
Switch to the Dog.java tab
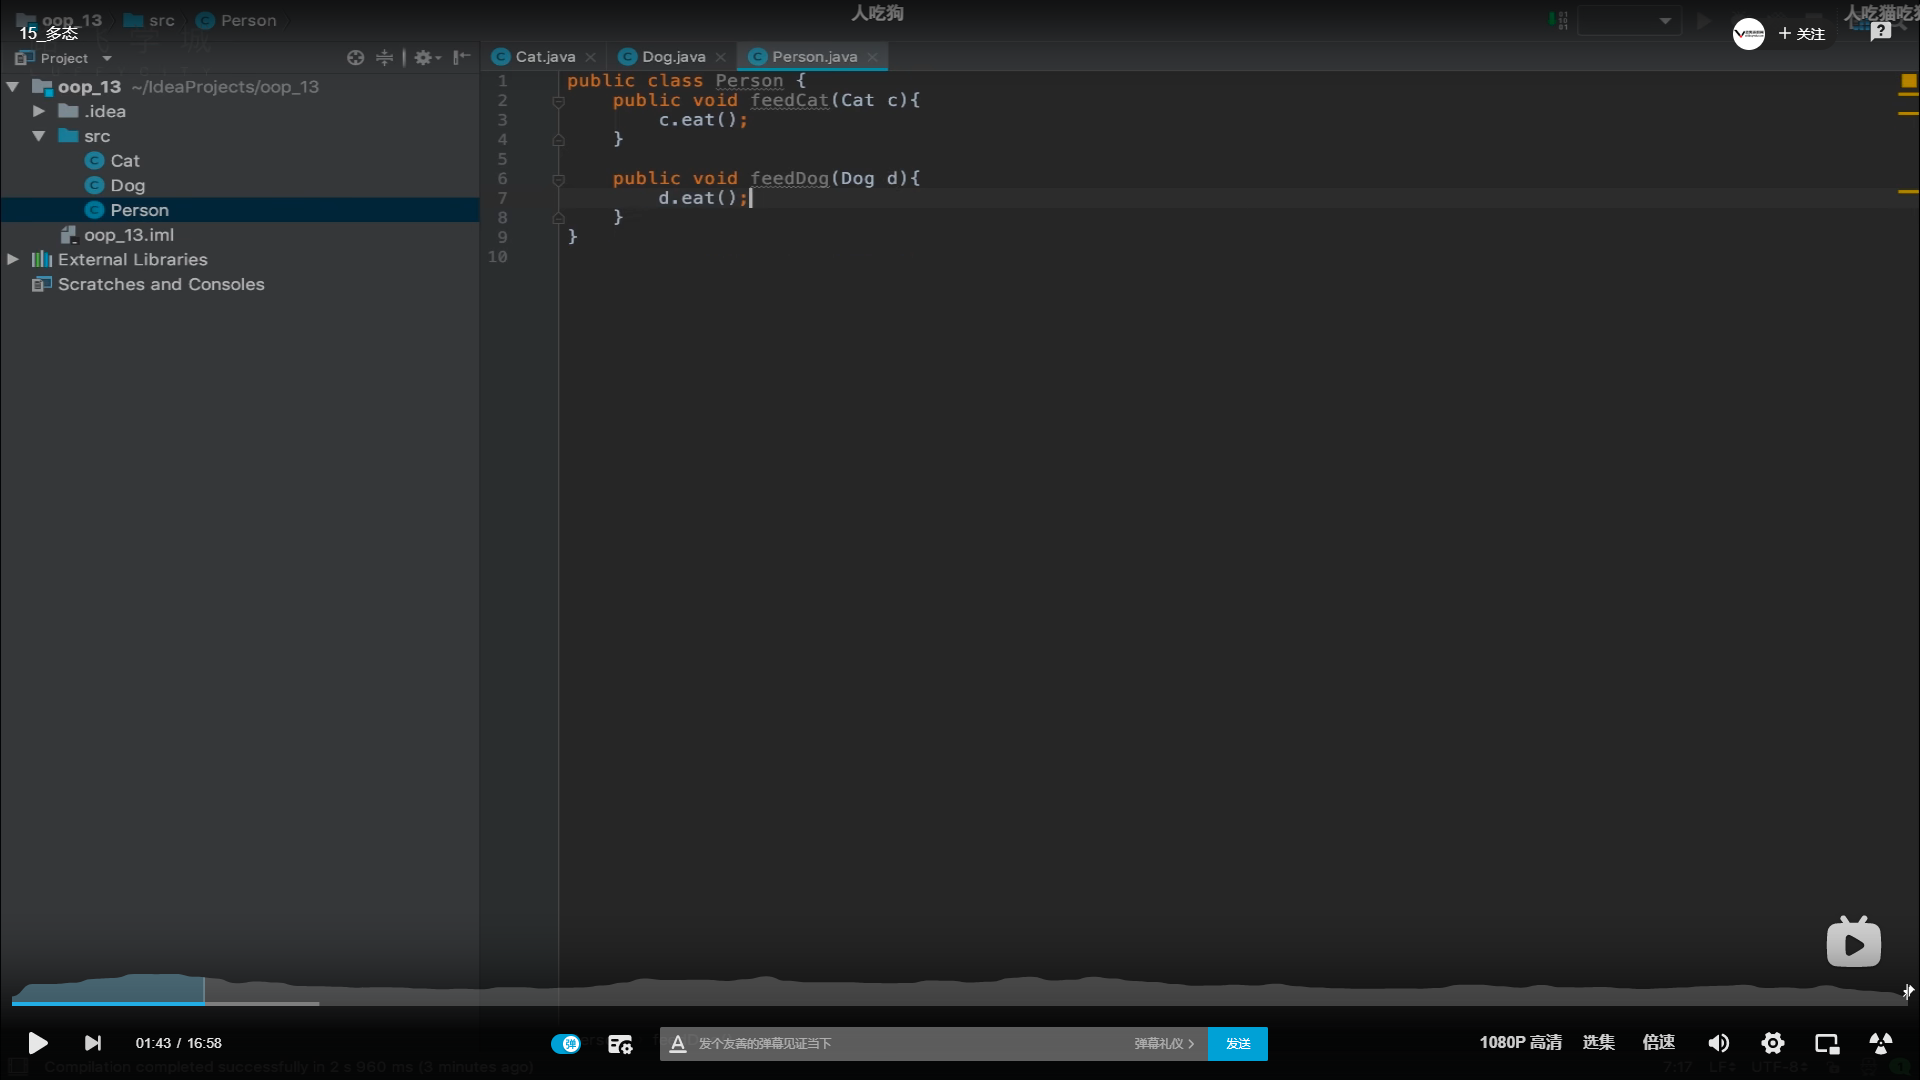click(x=673, y=57)
